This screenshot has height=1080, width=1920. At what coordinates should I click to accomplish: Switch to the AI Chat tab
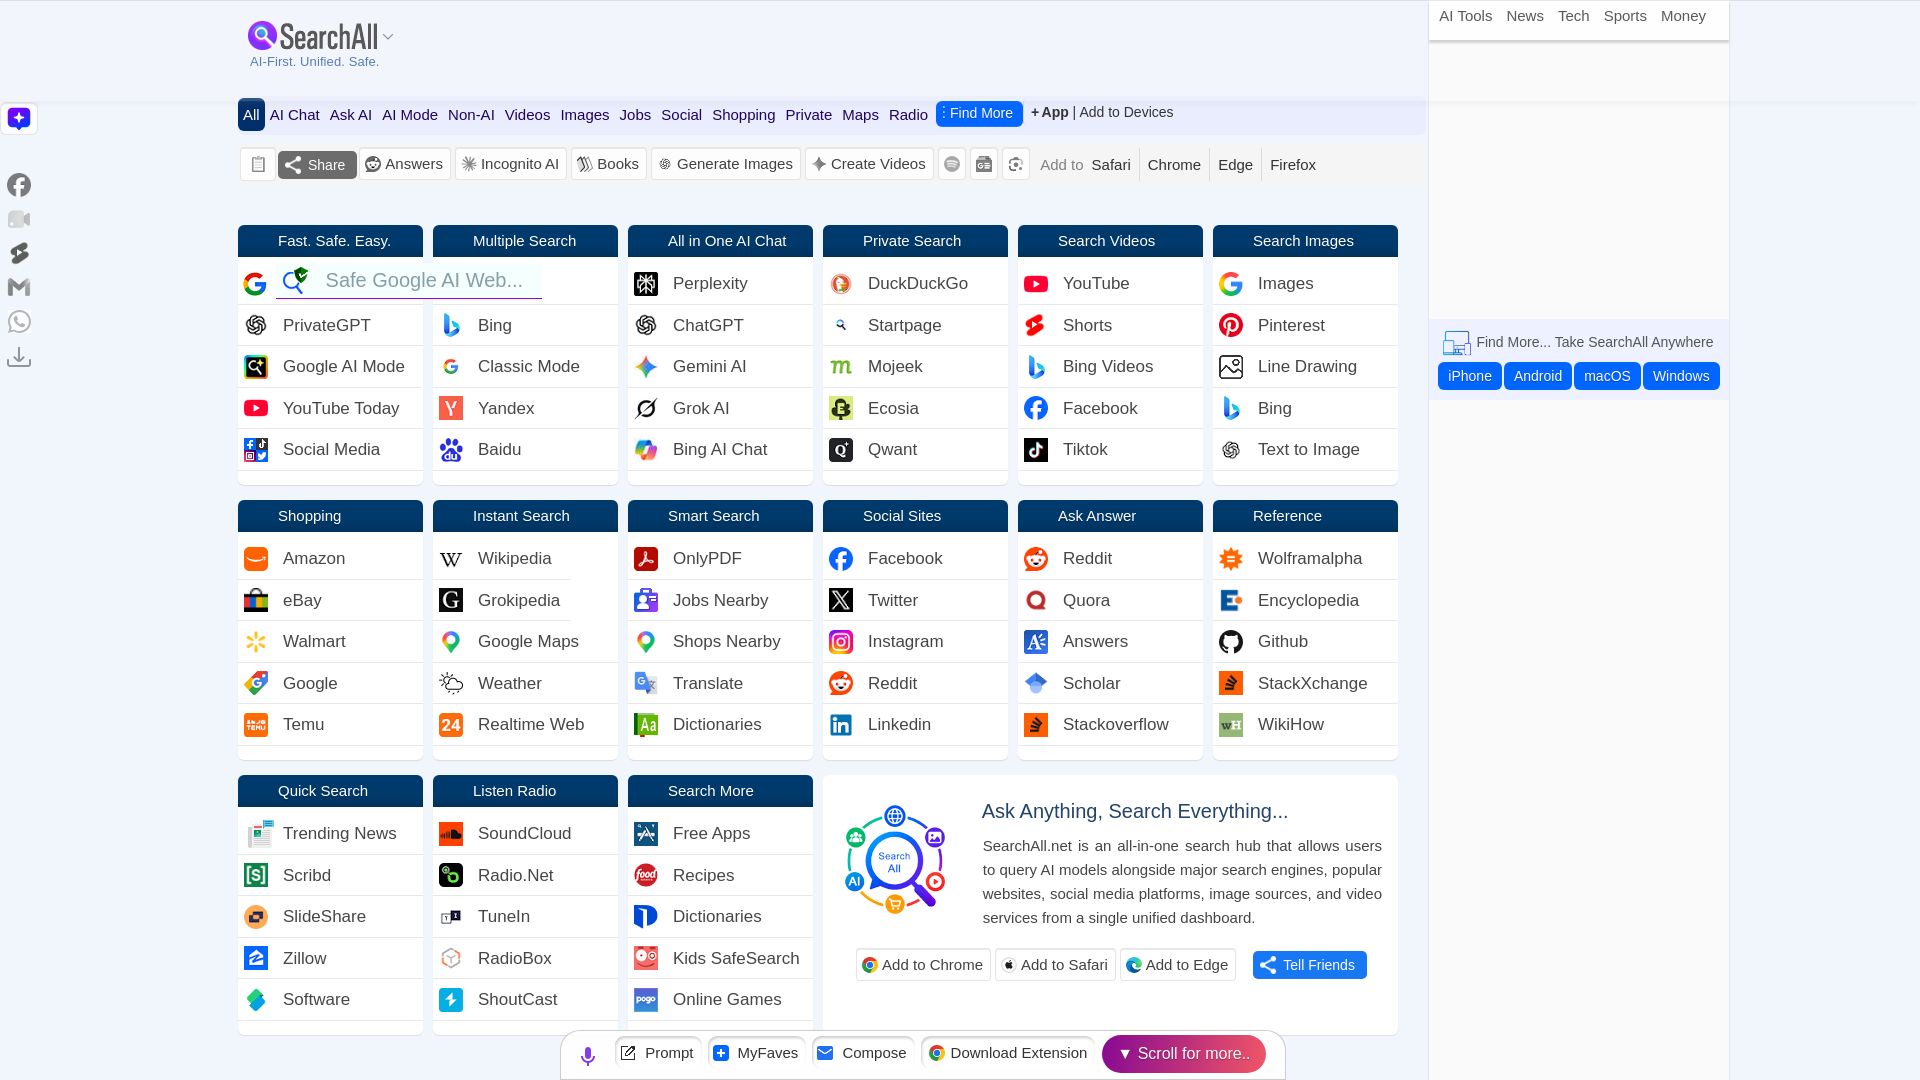(295, 115)
